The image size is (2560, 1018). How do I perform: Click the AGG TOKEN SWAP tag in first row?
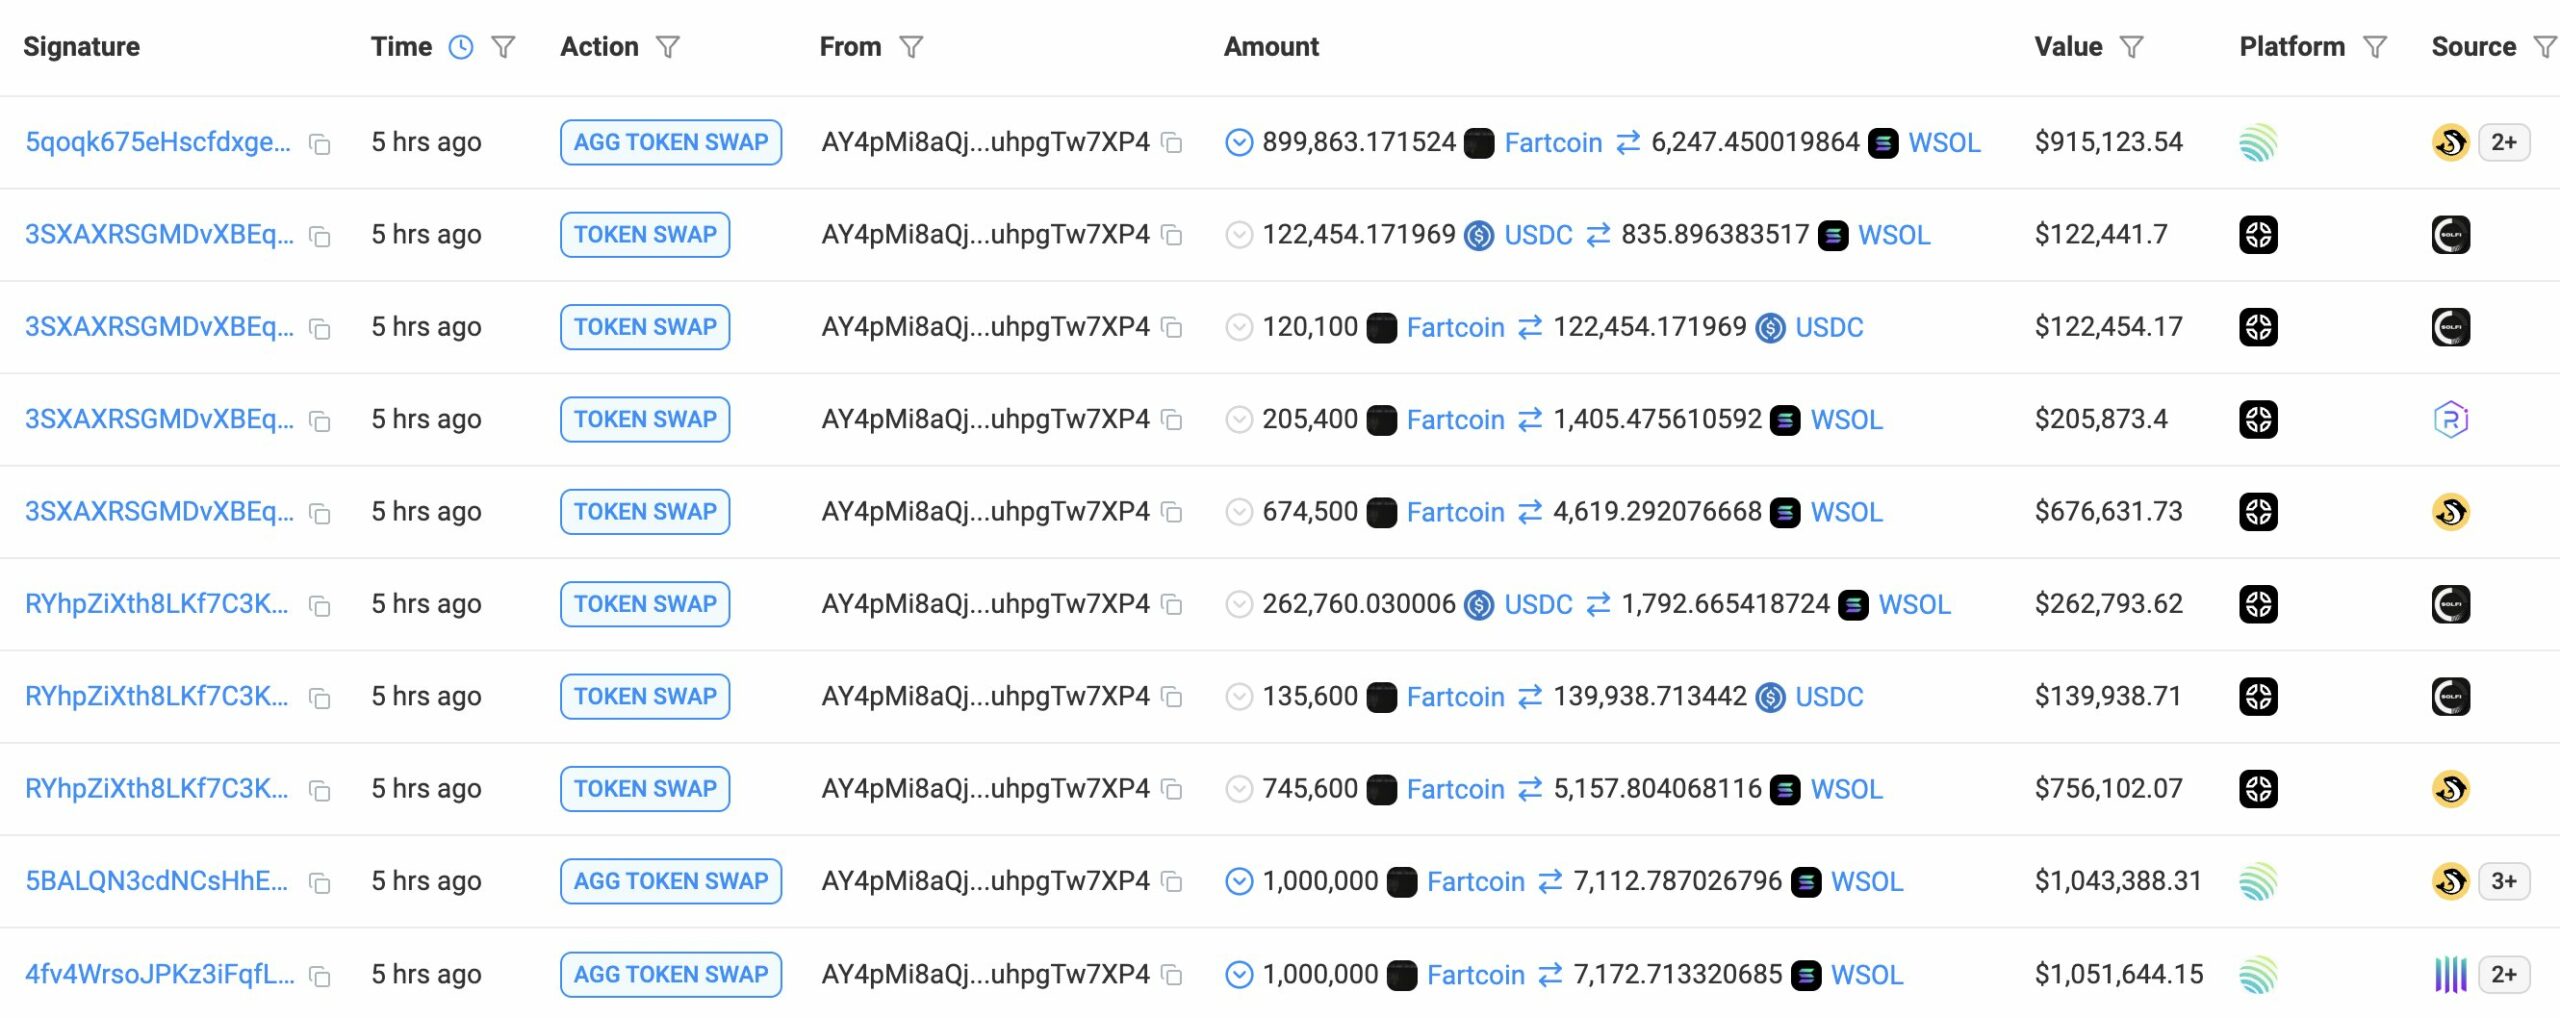(670, 142)
